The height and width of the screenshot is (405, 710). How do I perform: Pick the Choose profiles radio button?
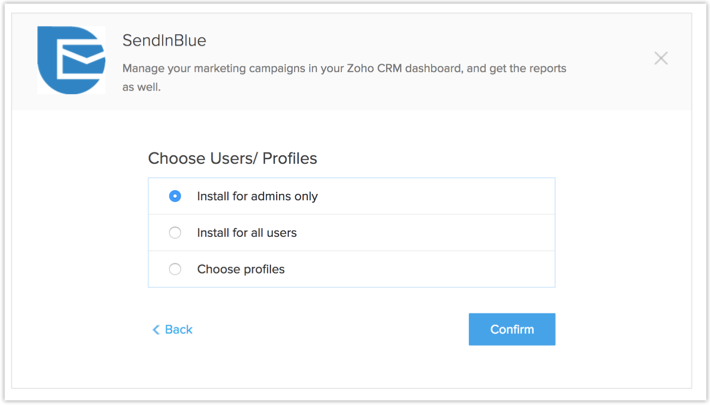[x=175, y=269]
